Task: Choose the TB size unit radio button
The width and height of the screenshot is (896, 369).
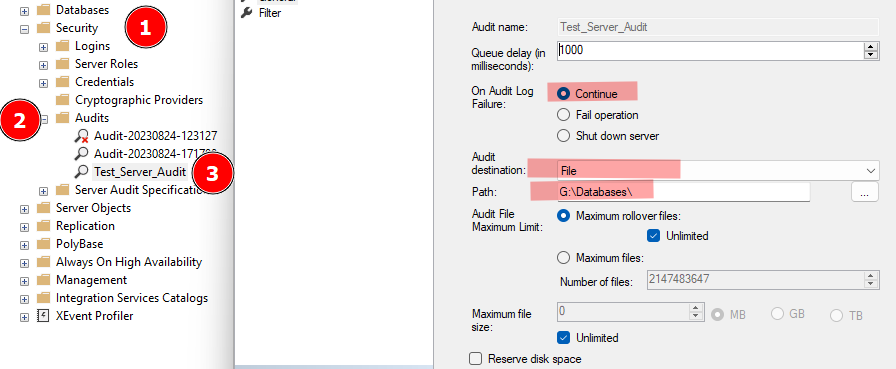Action: pos(836,315)
